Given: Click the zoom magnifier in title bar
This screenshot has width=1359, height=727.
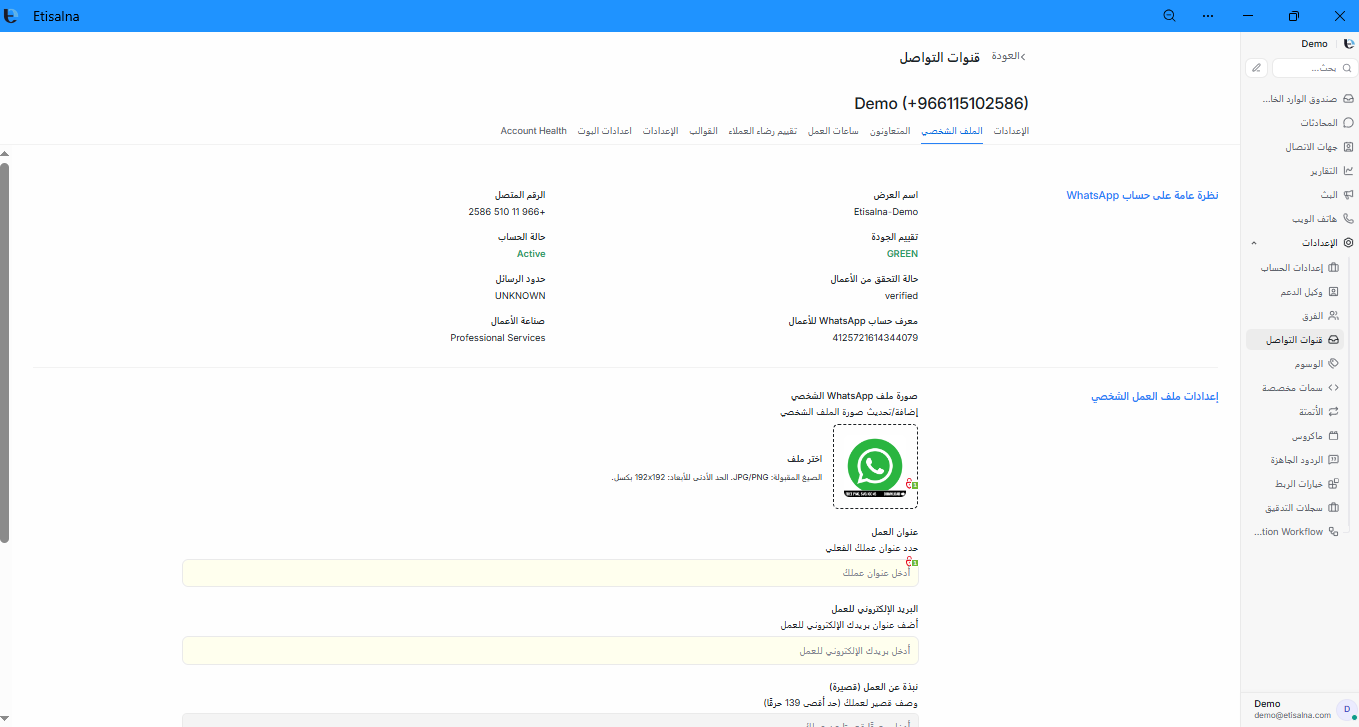Looking at the screenshot, I should 1169,16.
